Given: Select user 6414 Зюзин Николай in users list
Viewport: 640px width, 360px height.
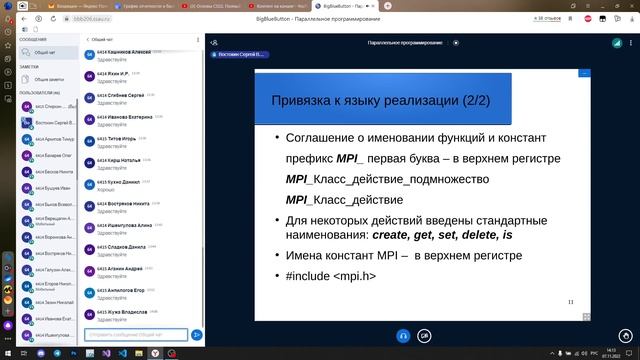Looking at the screenshot, I should 48,302.
